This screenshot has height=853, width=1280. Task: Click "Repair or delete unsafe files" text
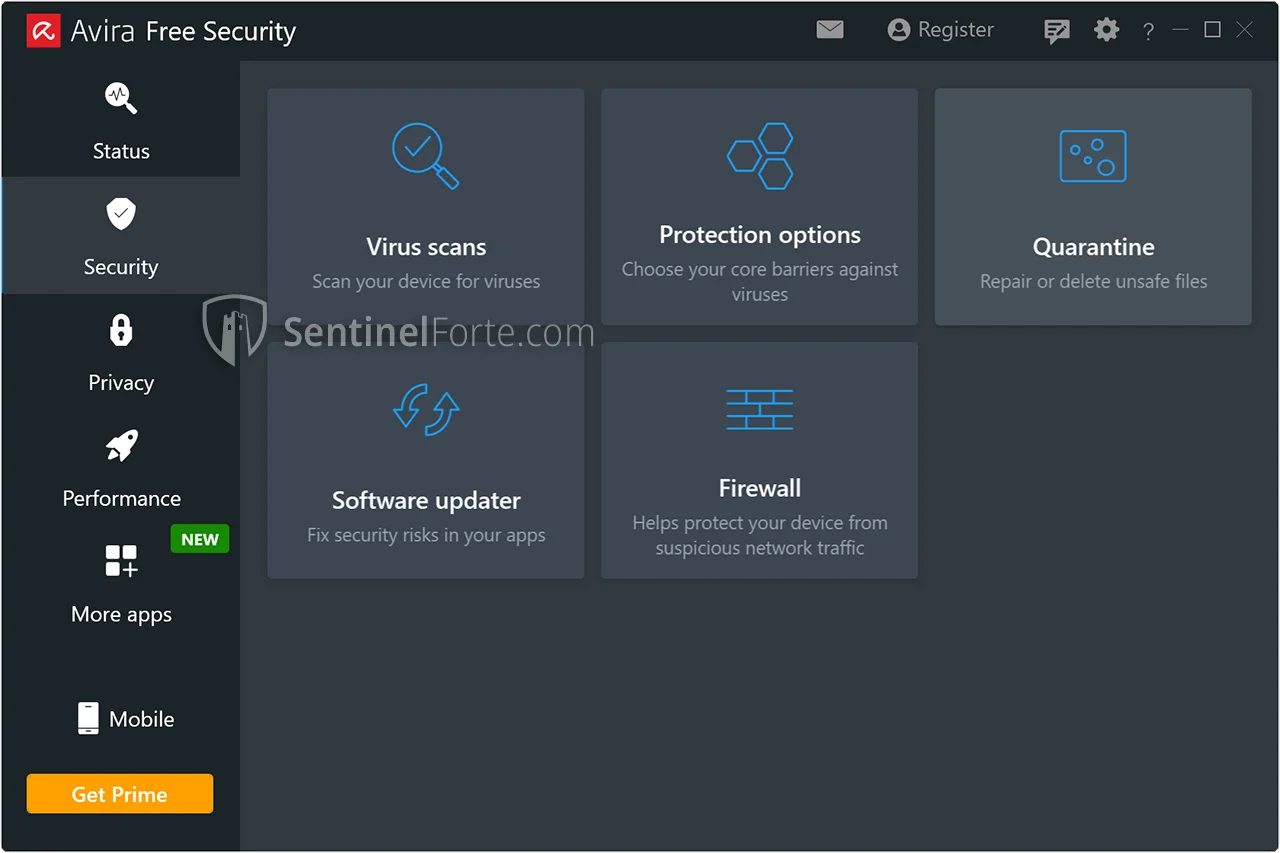1093,282
